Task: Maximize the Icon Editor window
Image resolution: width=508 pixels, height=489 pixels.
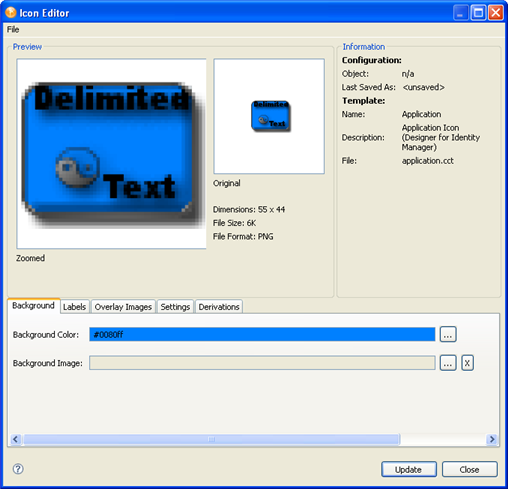Action: tap(478, 13)
